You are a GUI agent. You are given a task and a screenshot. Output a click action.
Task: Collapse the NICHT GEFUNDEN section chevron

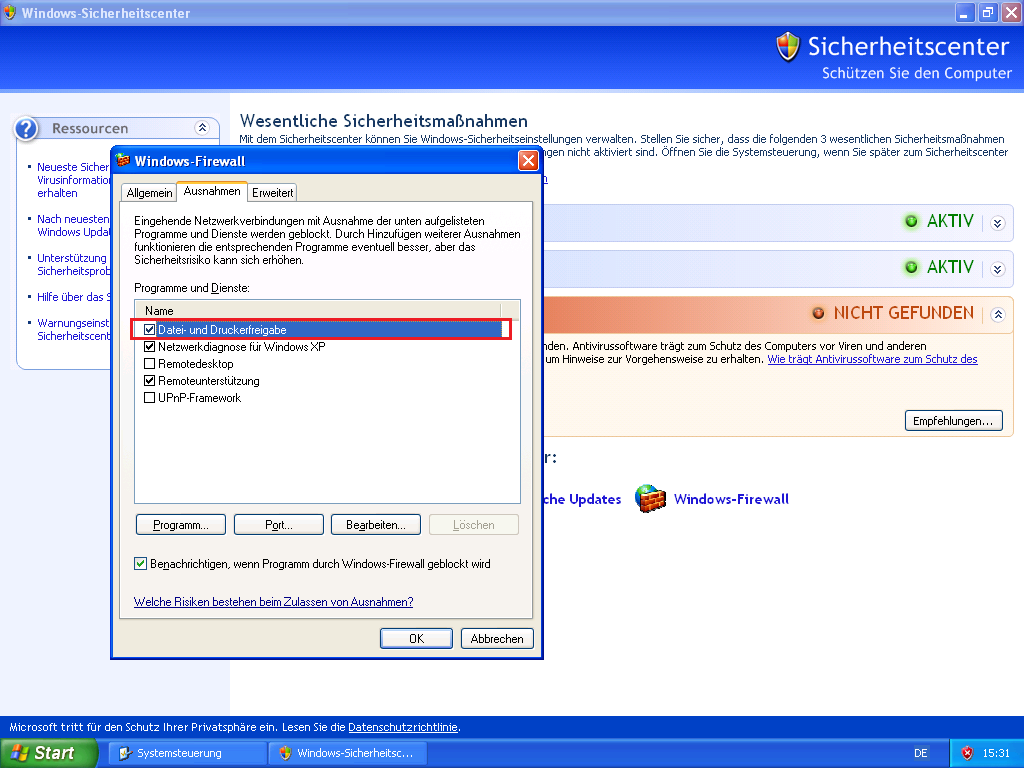pos(997,315)
